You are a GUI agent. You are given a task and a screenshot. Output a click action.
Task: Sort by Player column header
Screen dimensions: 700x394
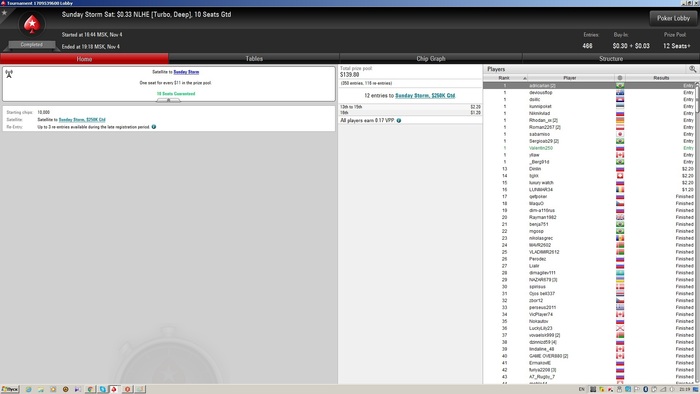click(570, 78)
